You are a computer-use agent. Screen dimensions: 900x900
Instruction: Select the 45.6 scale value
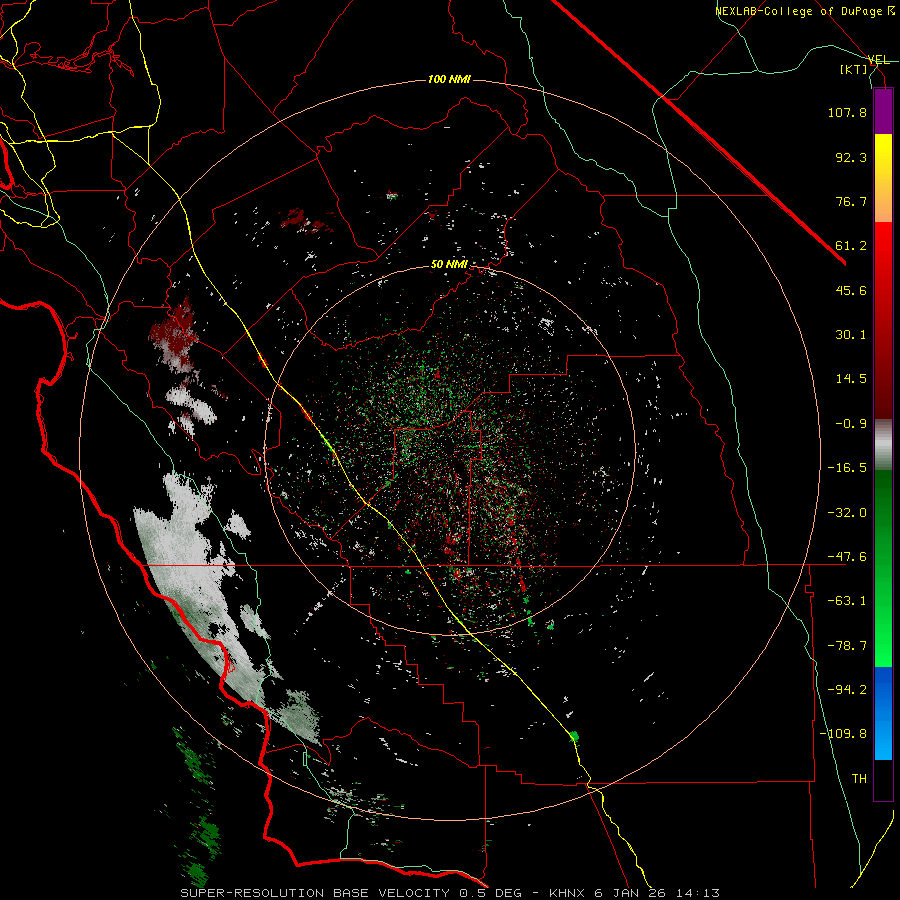851,290
